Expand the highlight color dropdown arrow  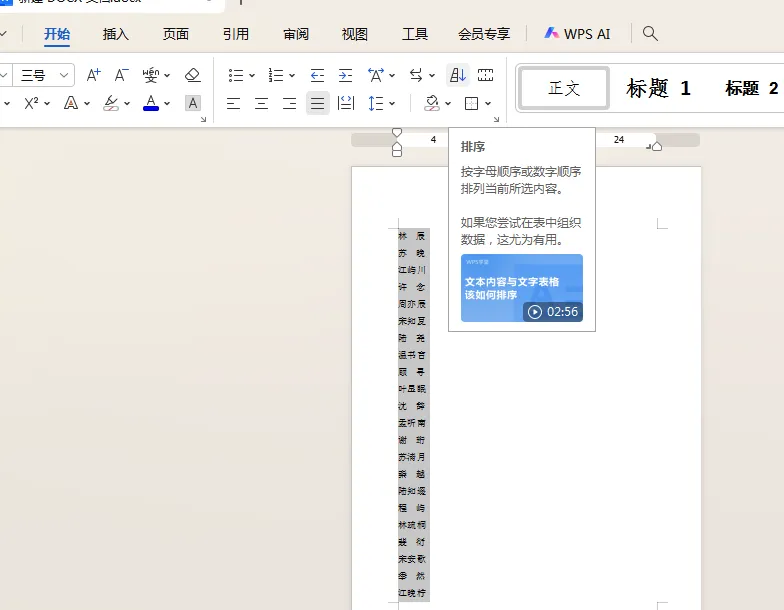coord(127,104)
